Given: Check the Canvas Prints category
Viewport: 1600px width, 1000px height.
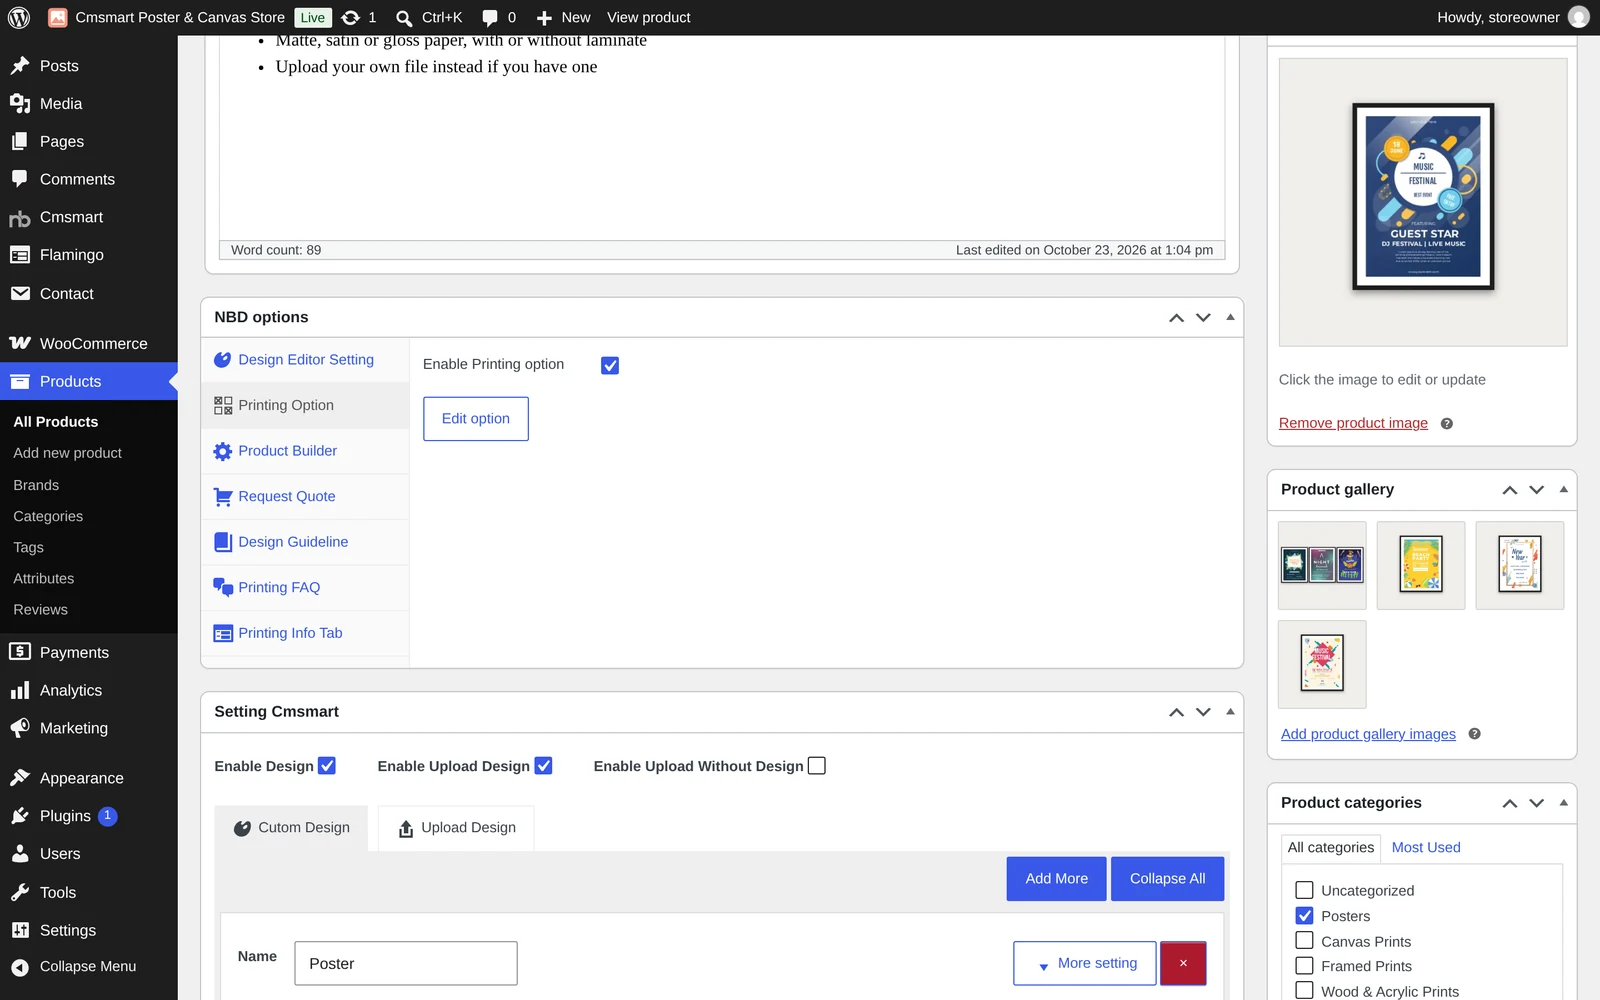Looking at the screenshot, I should [1304, 941].
